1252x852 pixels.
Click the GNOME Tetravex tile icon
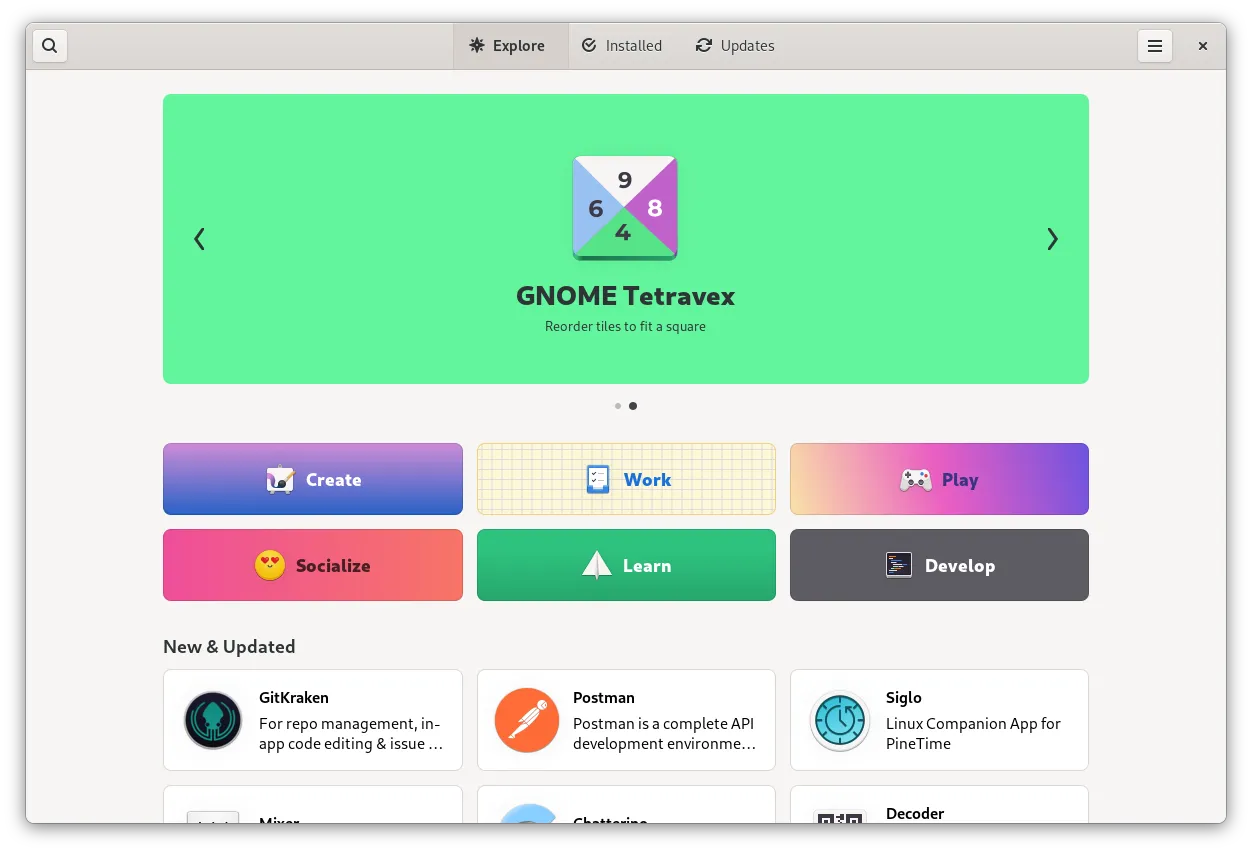(x=625, y=208)
